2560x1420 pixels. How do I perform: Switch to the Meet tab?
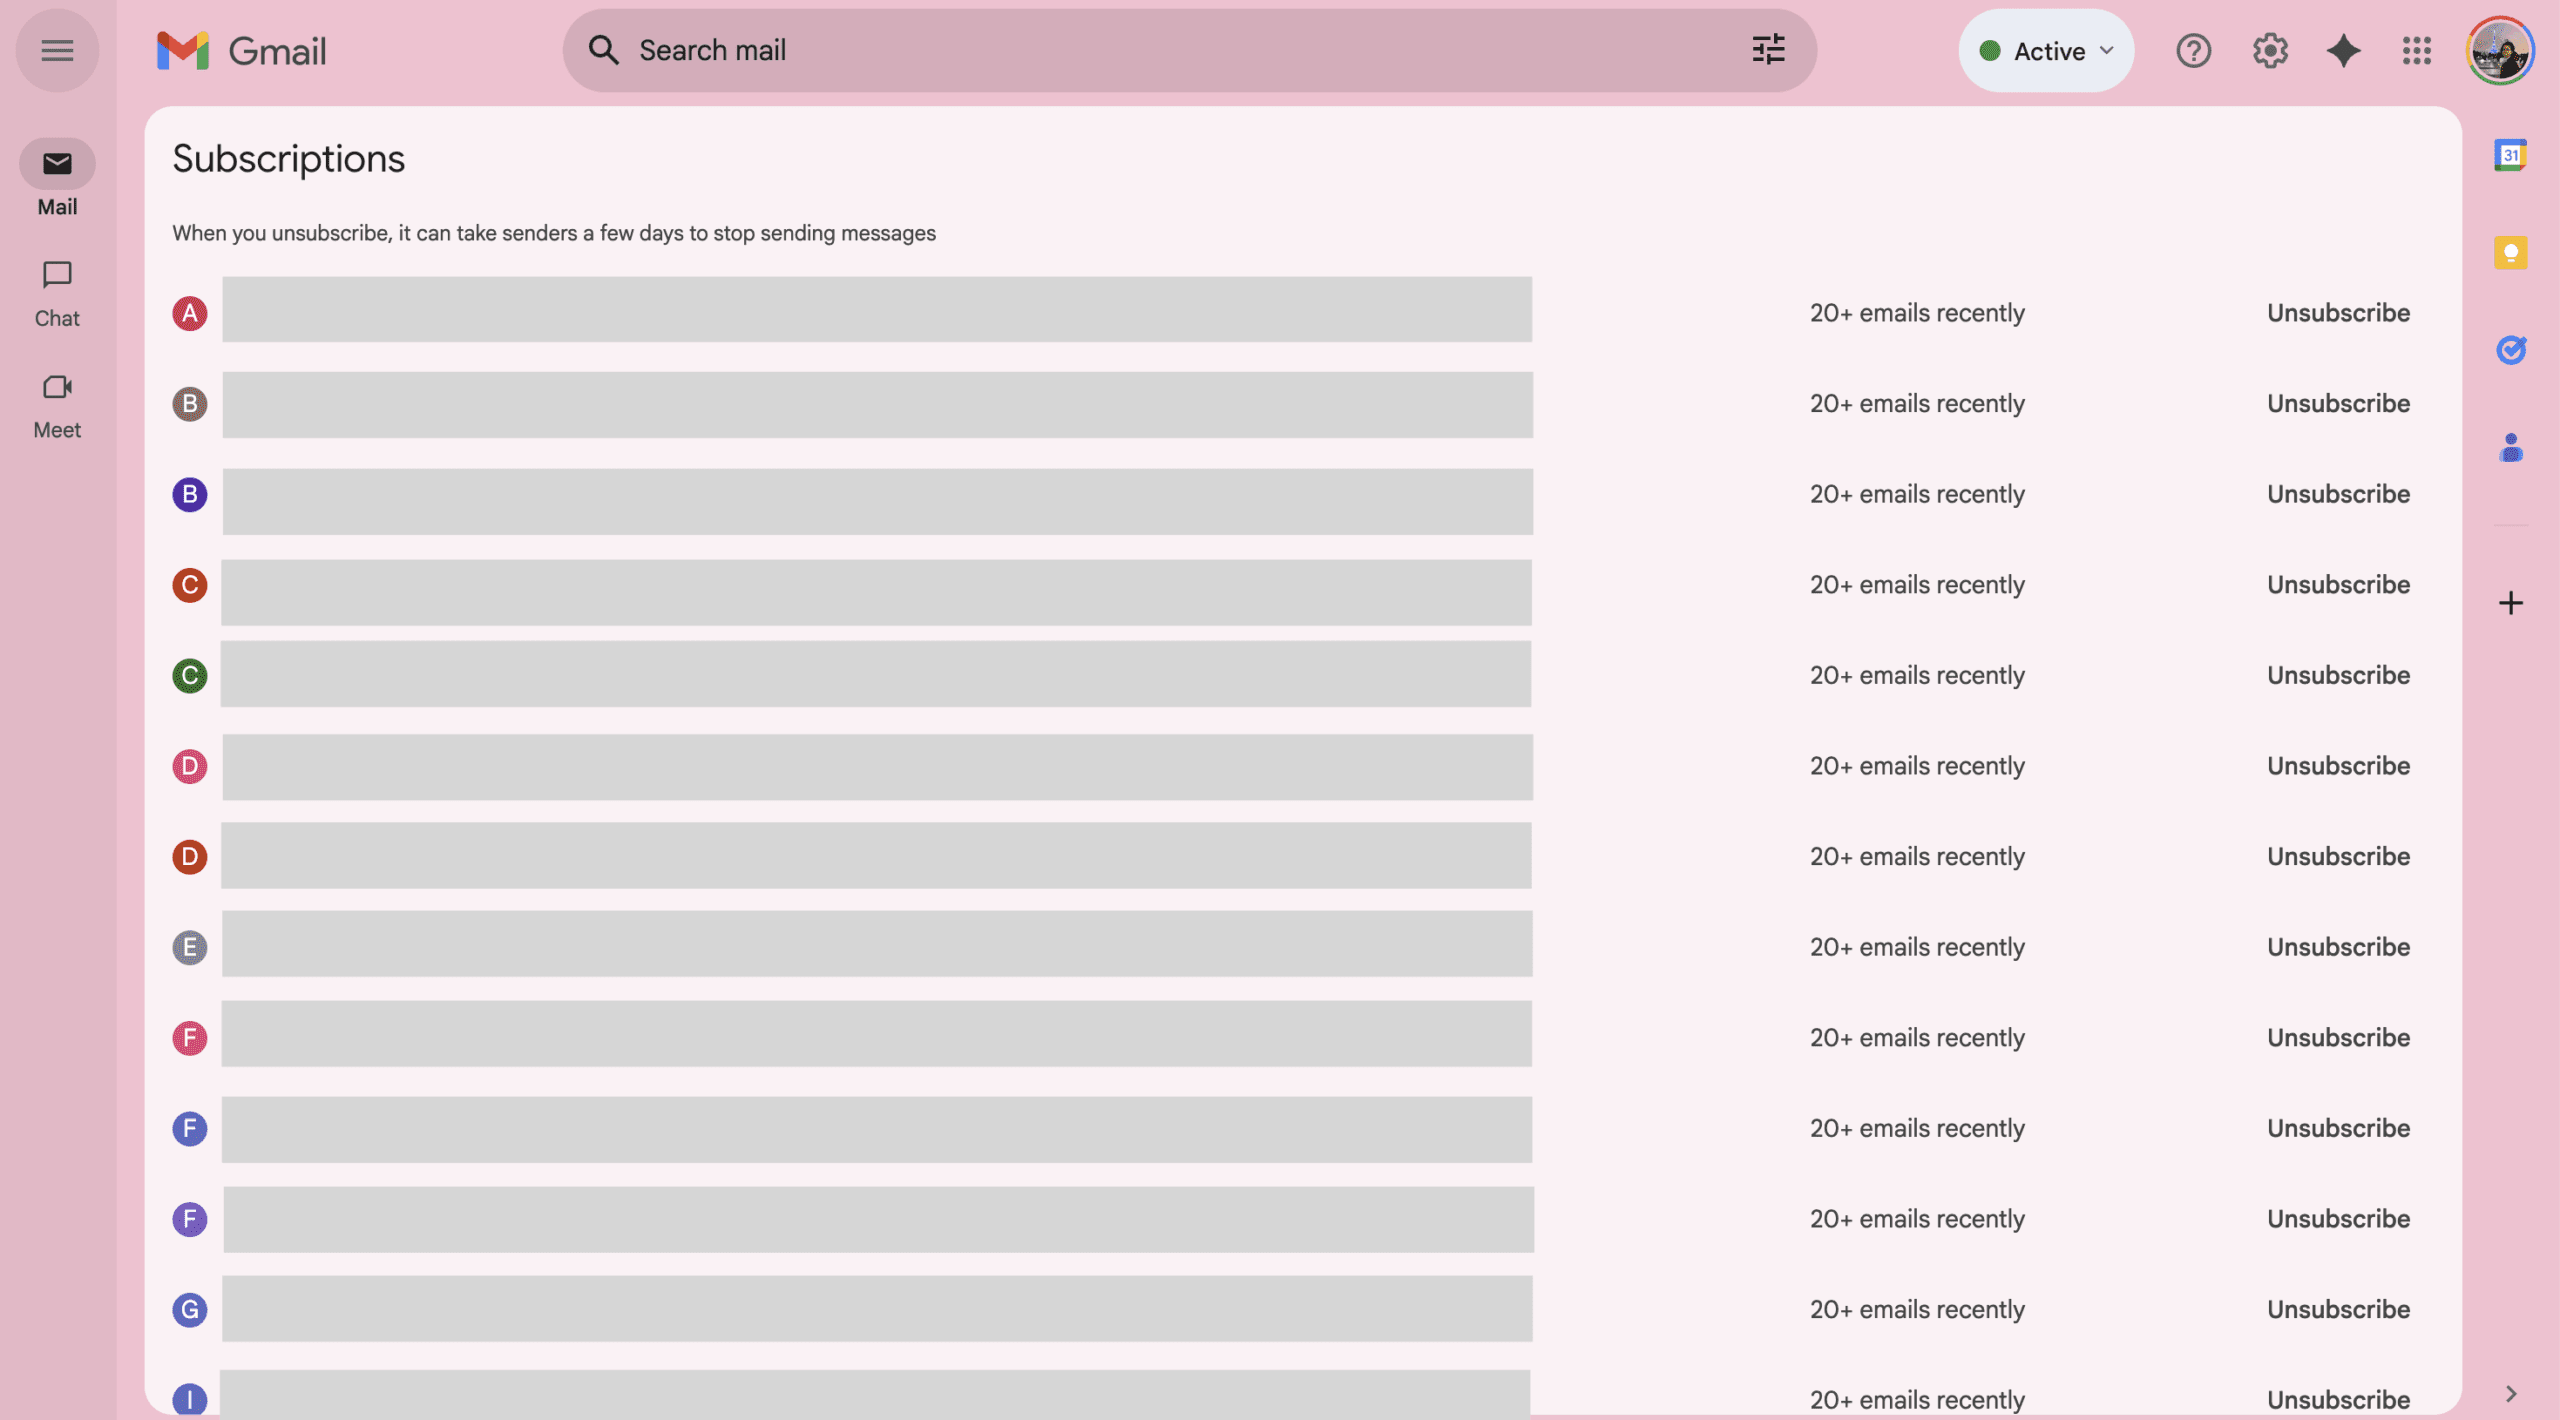(x=57, y=405)
